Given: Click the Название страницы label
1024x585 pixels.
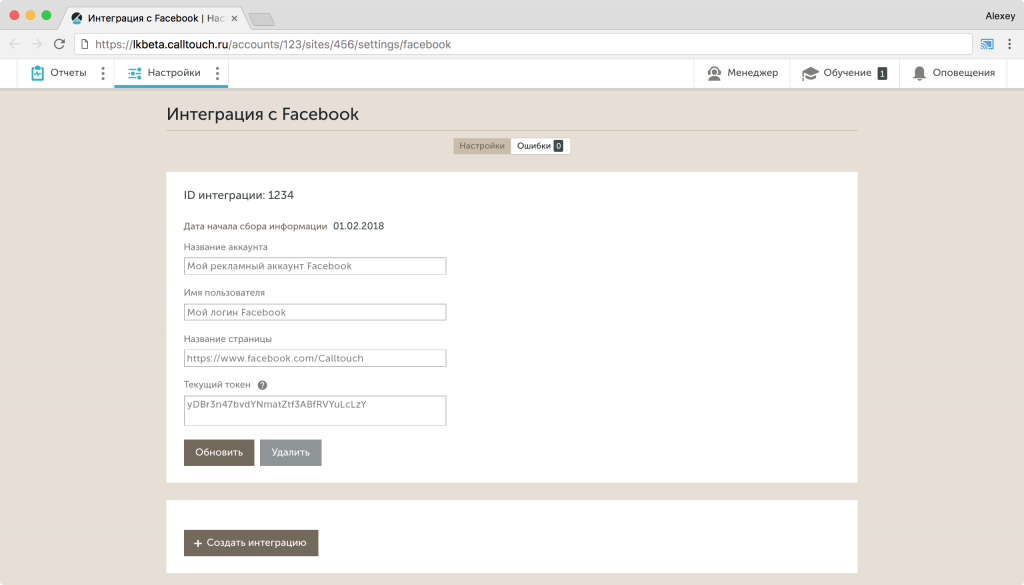Looking at the screenshot, I should 227,339.
